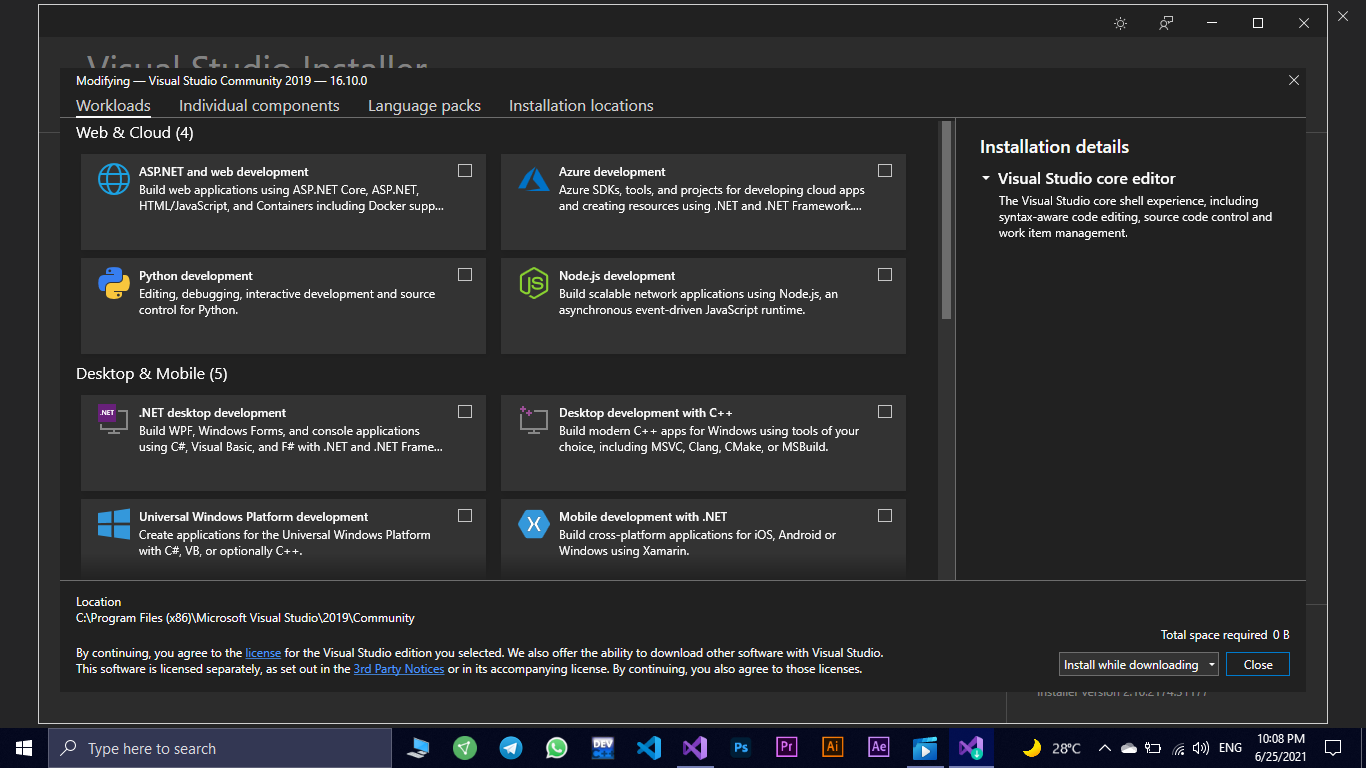Click the Windows Start button
The height and width of the screenshot is (768, 1366).
24,748
